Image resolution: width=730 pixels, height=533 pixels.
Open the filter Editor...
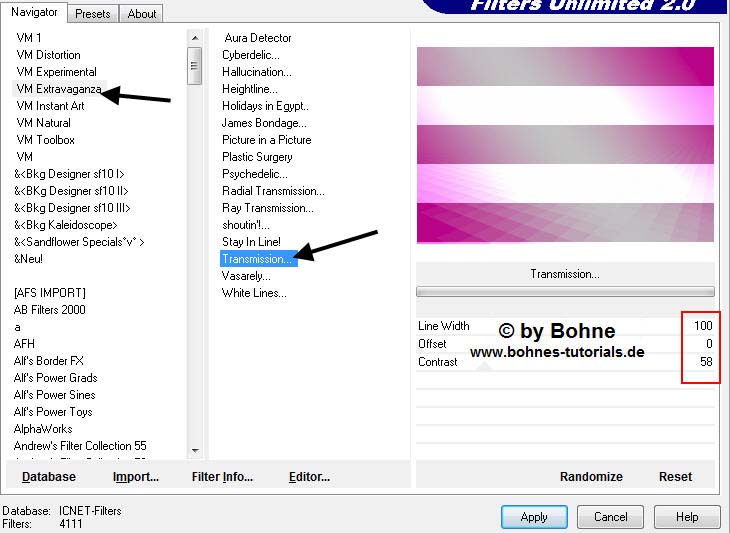[309, 477]
